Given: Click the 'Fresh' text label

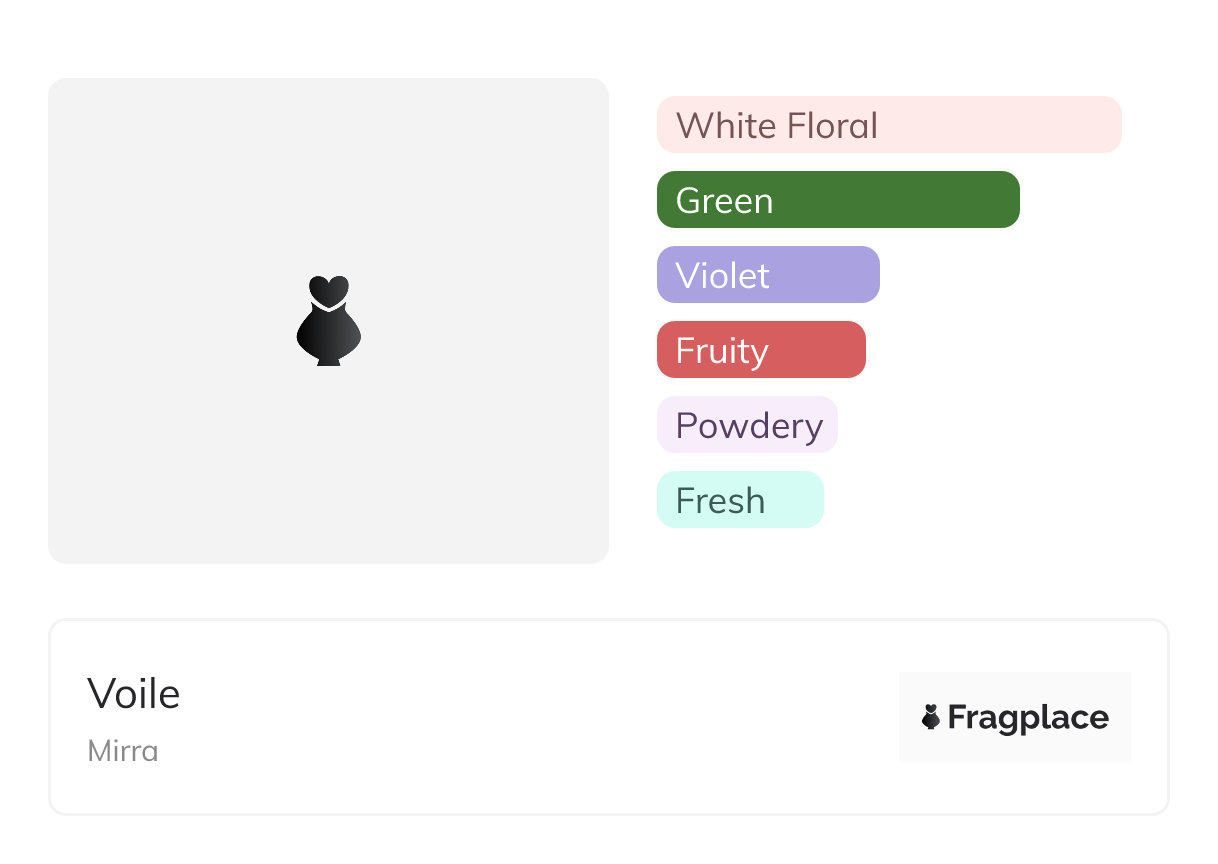Looking at the screenshot, I should [720, 501].
